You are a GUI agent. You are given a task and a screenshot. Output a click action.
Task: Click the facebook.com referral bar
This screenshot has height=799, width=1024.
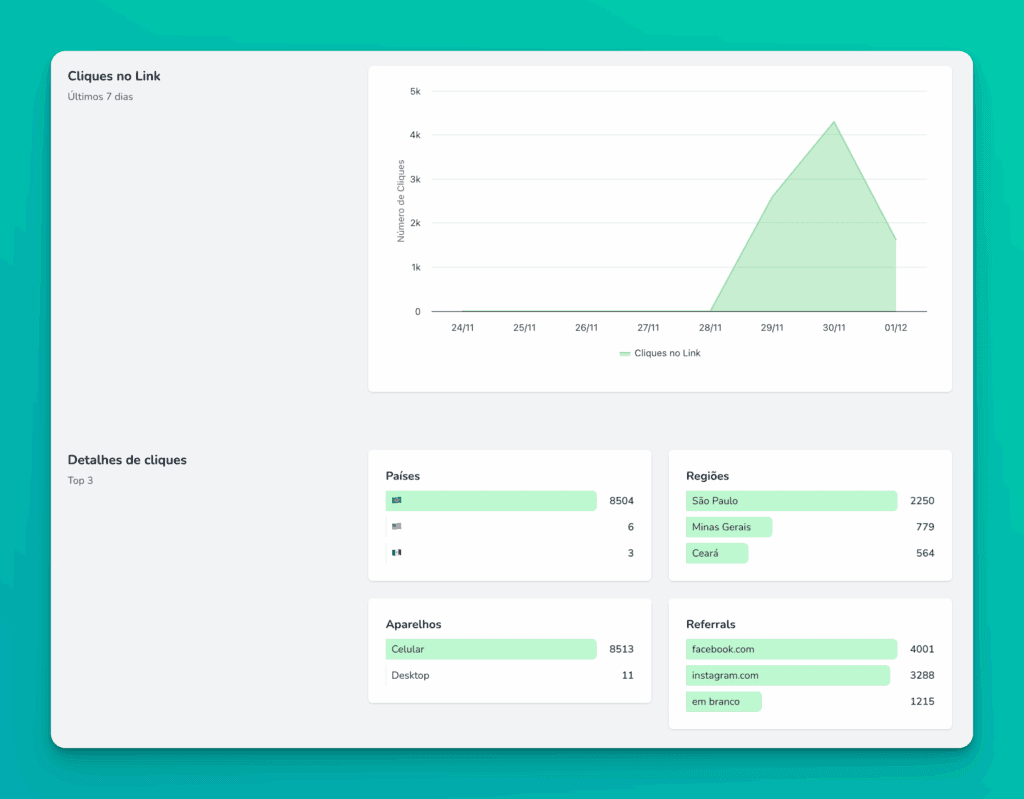click(791, 649)
